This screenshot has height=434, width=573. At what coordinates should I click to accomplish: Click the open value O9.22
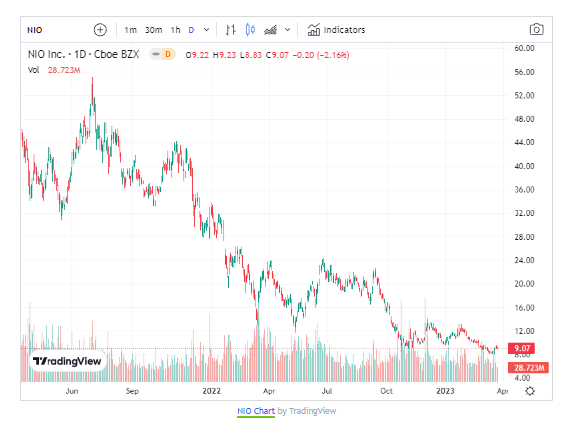point(197,55)
